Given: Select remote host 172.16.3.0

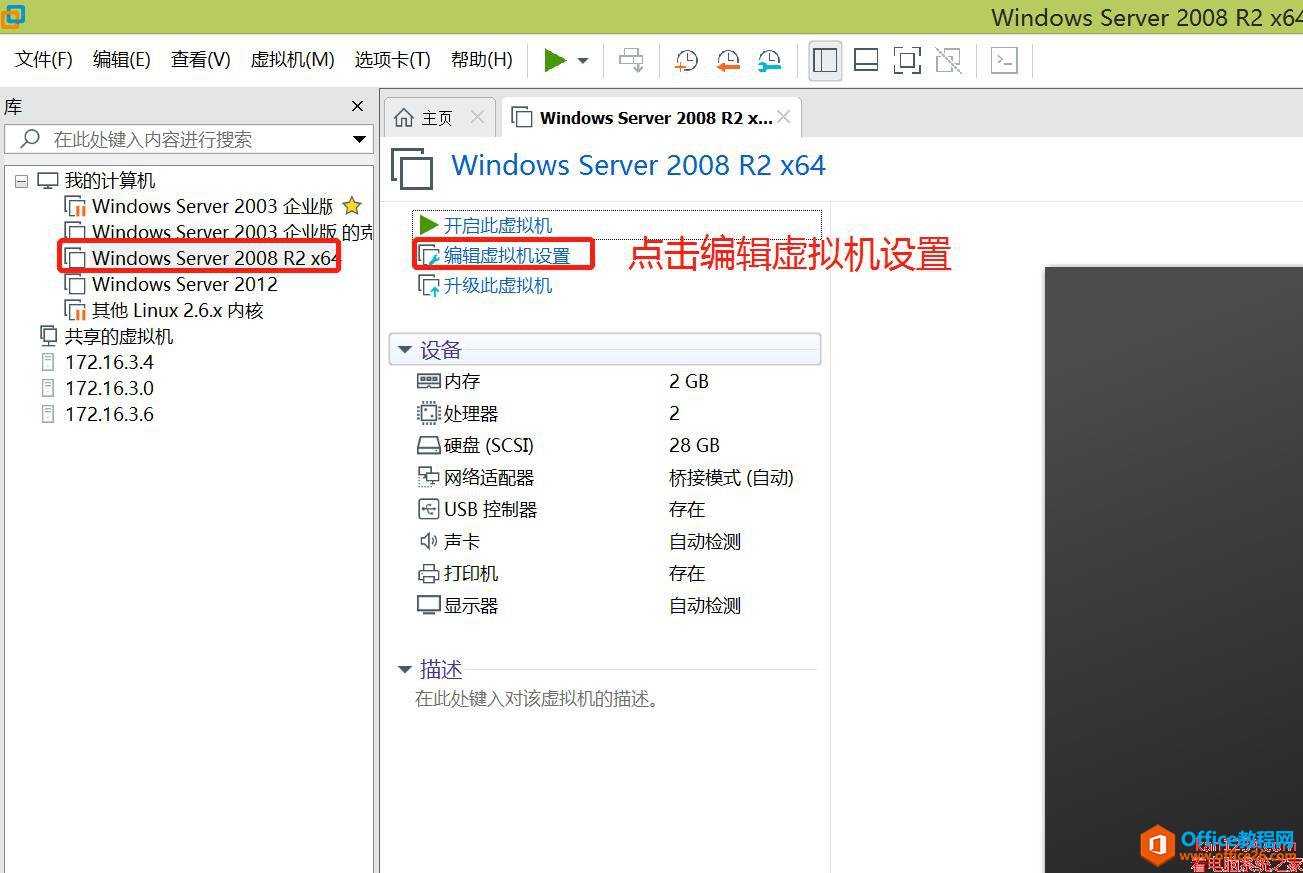Looking at the screenshot, I should click(109, 388).
